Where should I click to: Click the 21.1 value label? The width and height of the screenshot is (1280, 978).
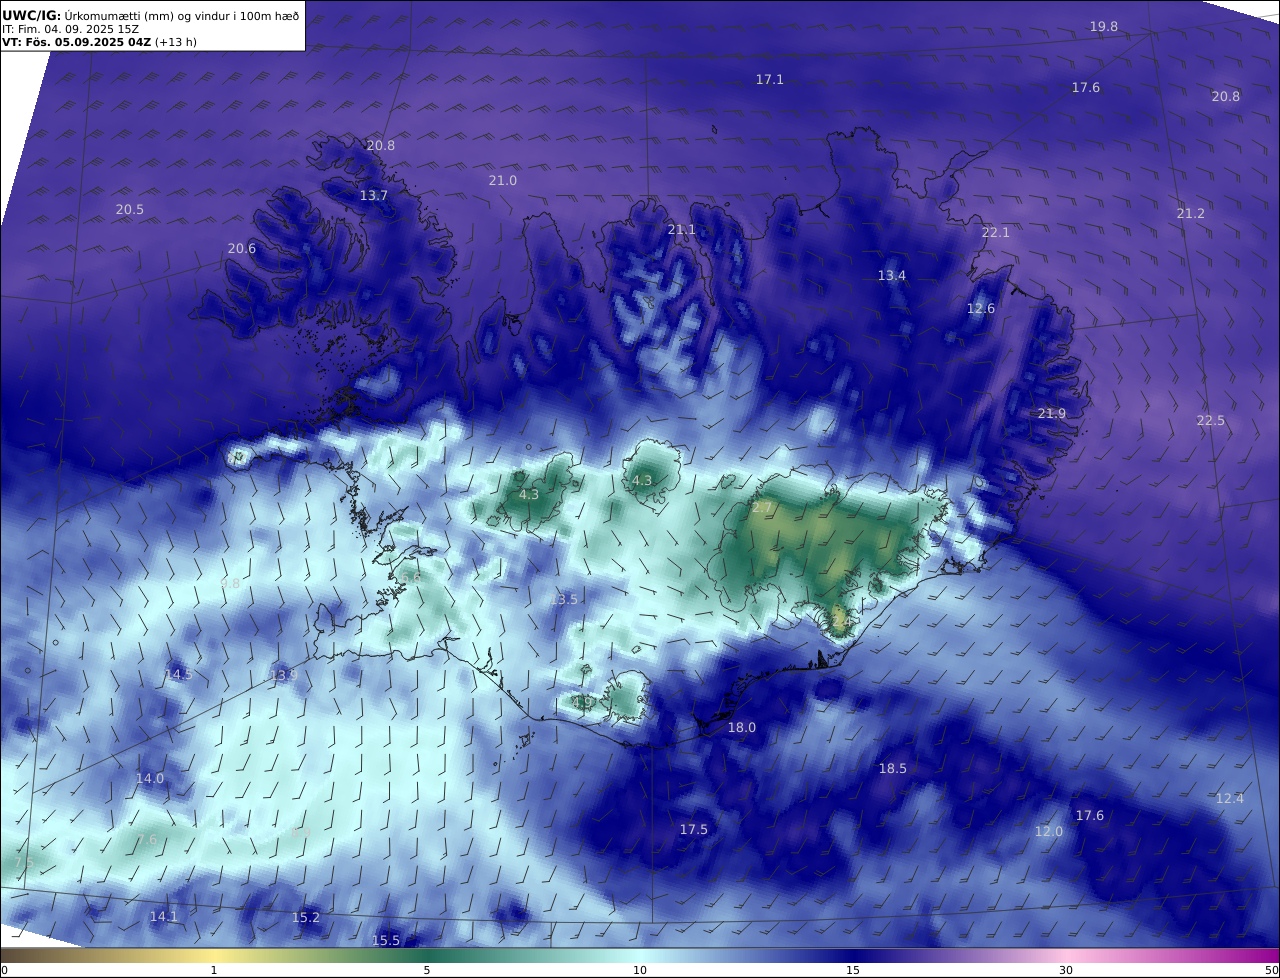(682, 230)
